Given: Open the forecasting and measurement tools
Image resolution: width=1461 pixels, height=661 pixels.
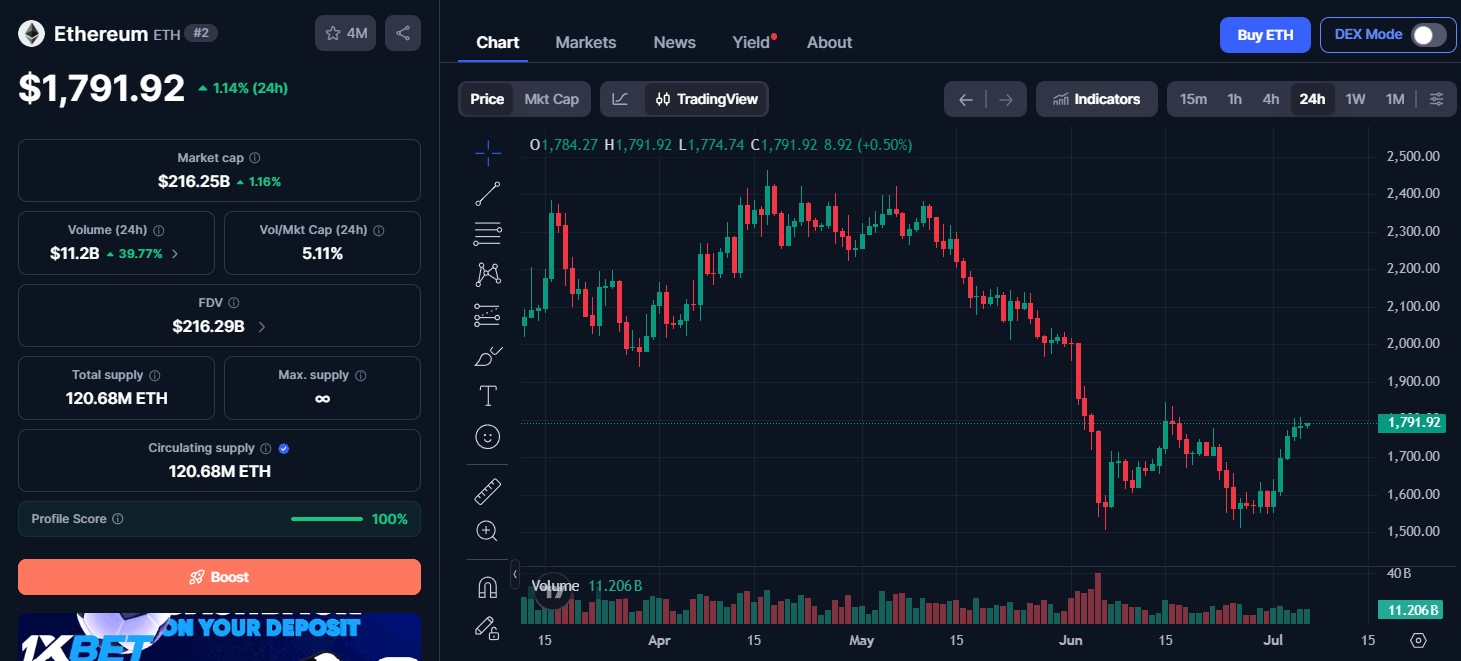Looking at the screenshot, I should pos(488,315).
